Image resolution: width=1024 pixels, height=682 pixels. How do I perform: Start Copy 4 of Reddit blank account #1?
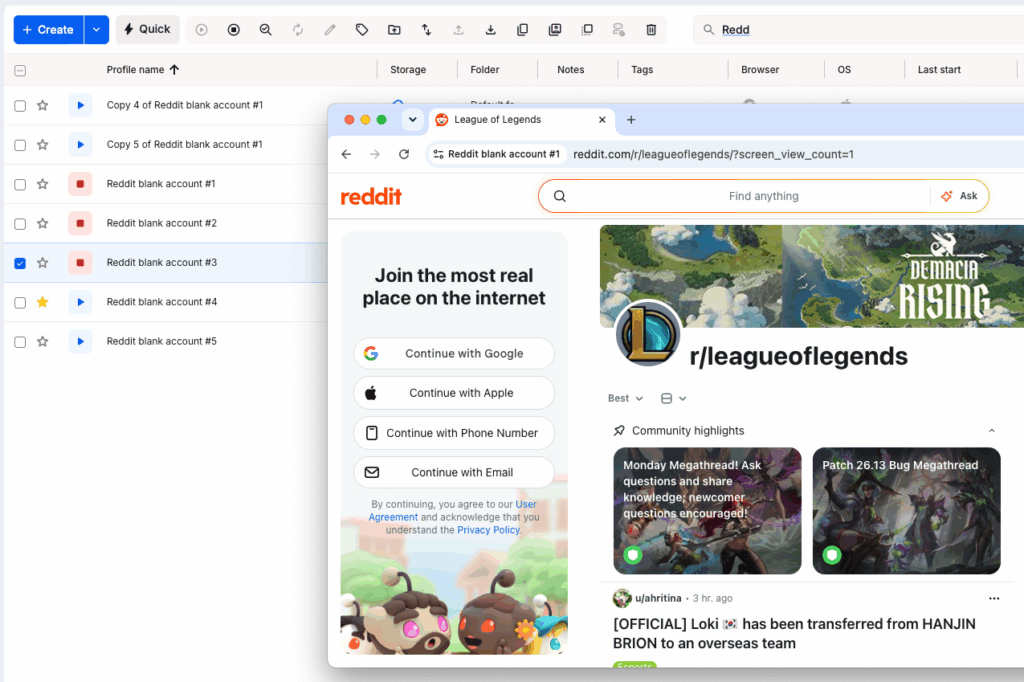[x=80, y=105]
